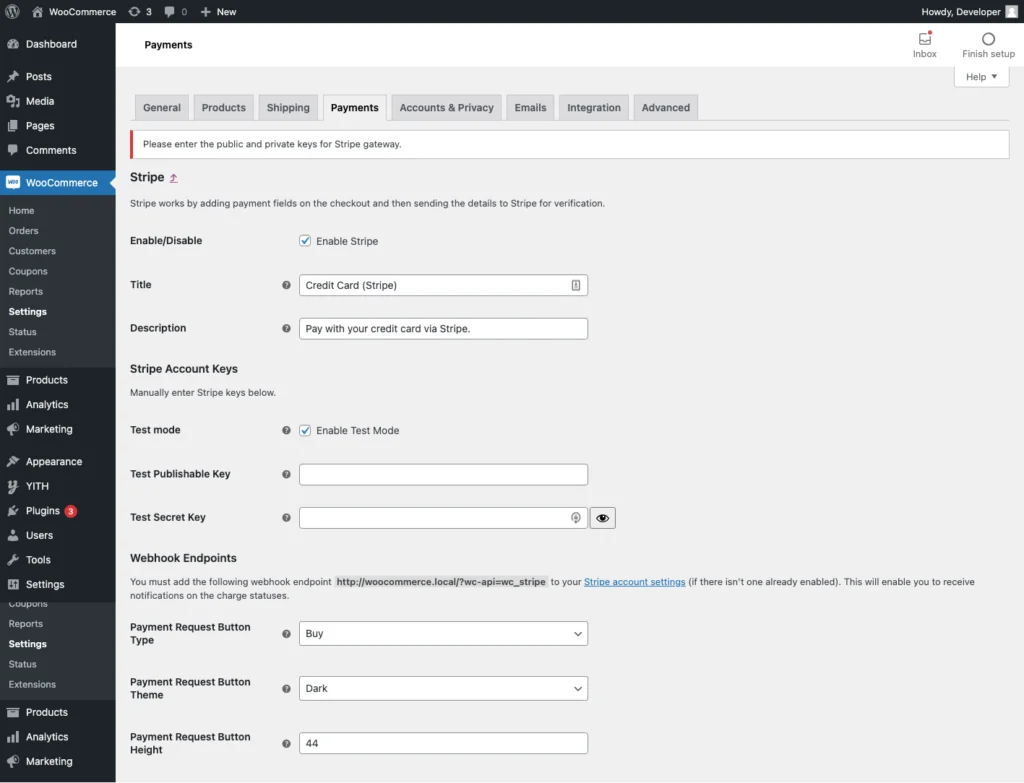Open Extensions above the upper Products item

pos(32,353)
